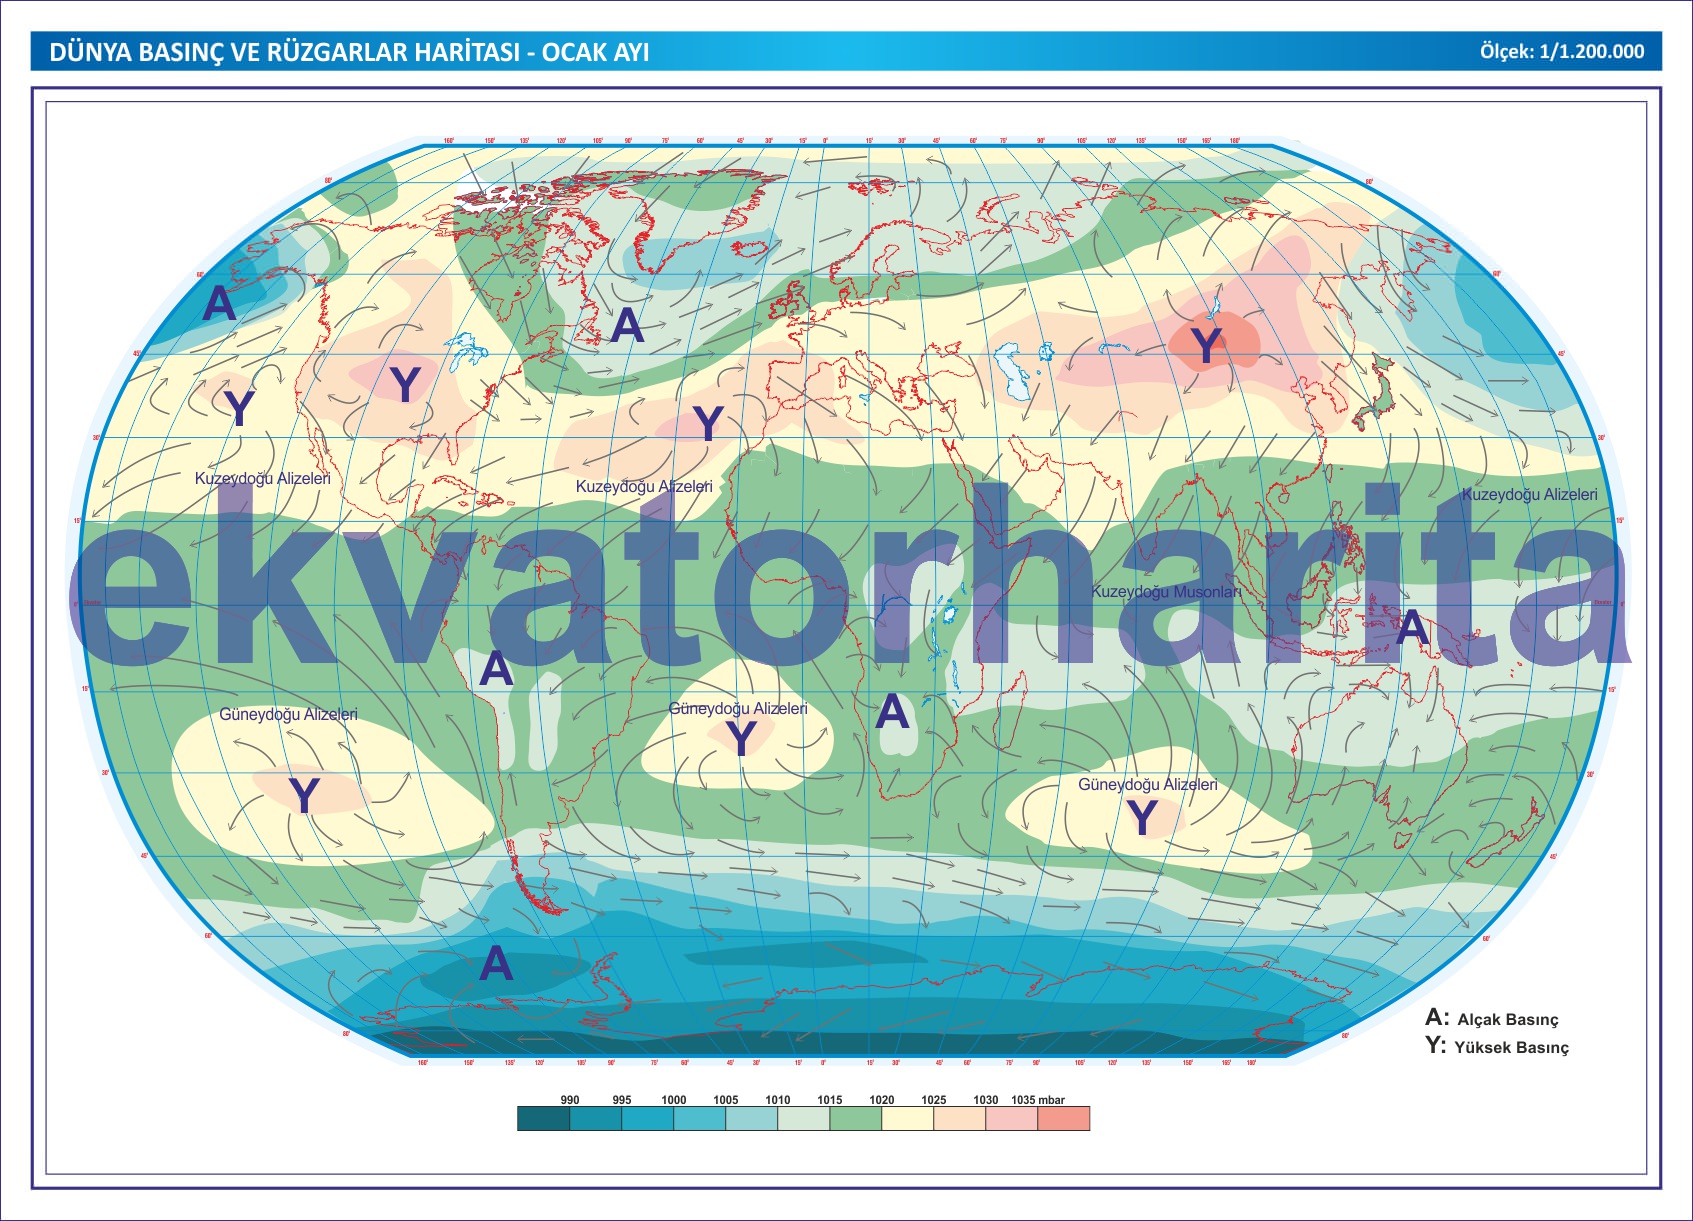Click 'Kuzeydoğu Alizeleri' label over the North Atlantic
The width and height of the screenshot is (1693, 1221).
pyautogui.click(x=644, y=487)
